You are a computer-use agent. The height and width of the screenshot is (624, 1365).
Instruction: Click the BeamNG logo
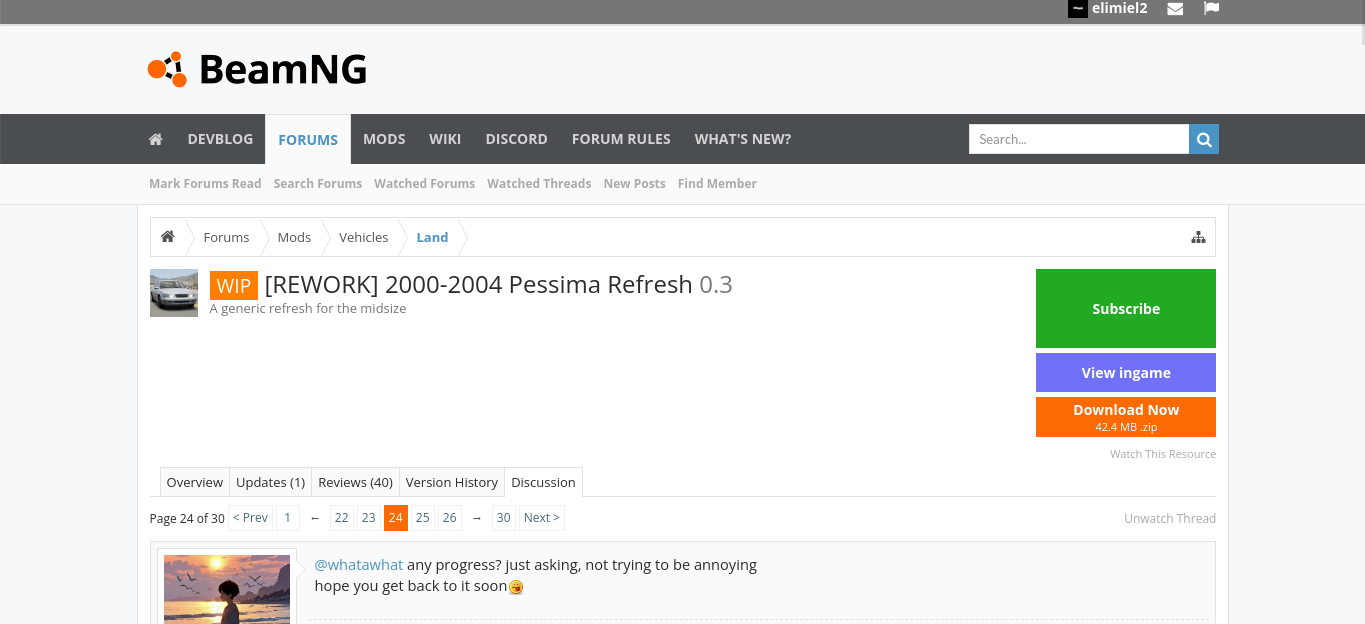[258, 69]
